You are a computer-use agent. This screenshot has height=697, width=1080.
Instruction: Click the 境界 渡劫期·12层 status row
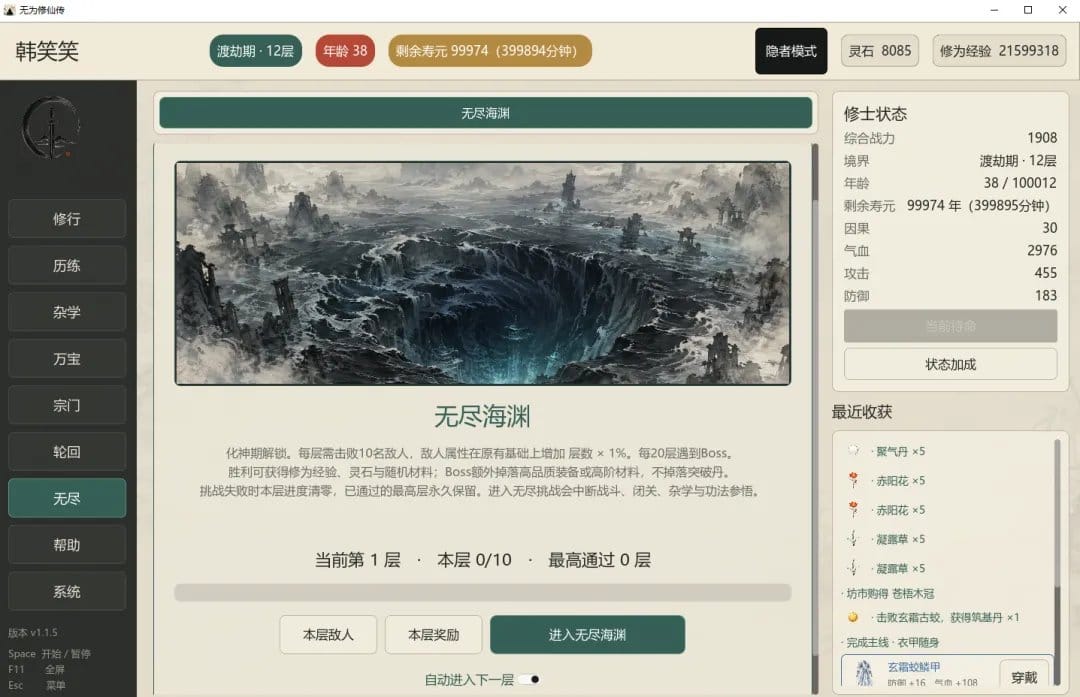coord(951,160)
